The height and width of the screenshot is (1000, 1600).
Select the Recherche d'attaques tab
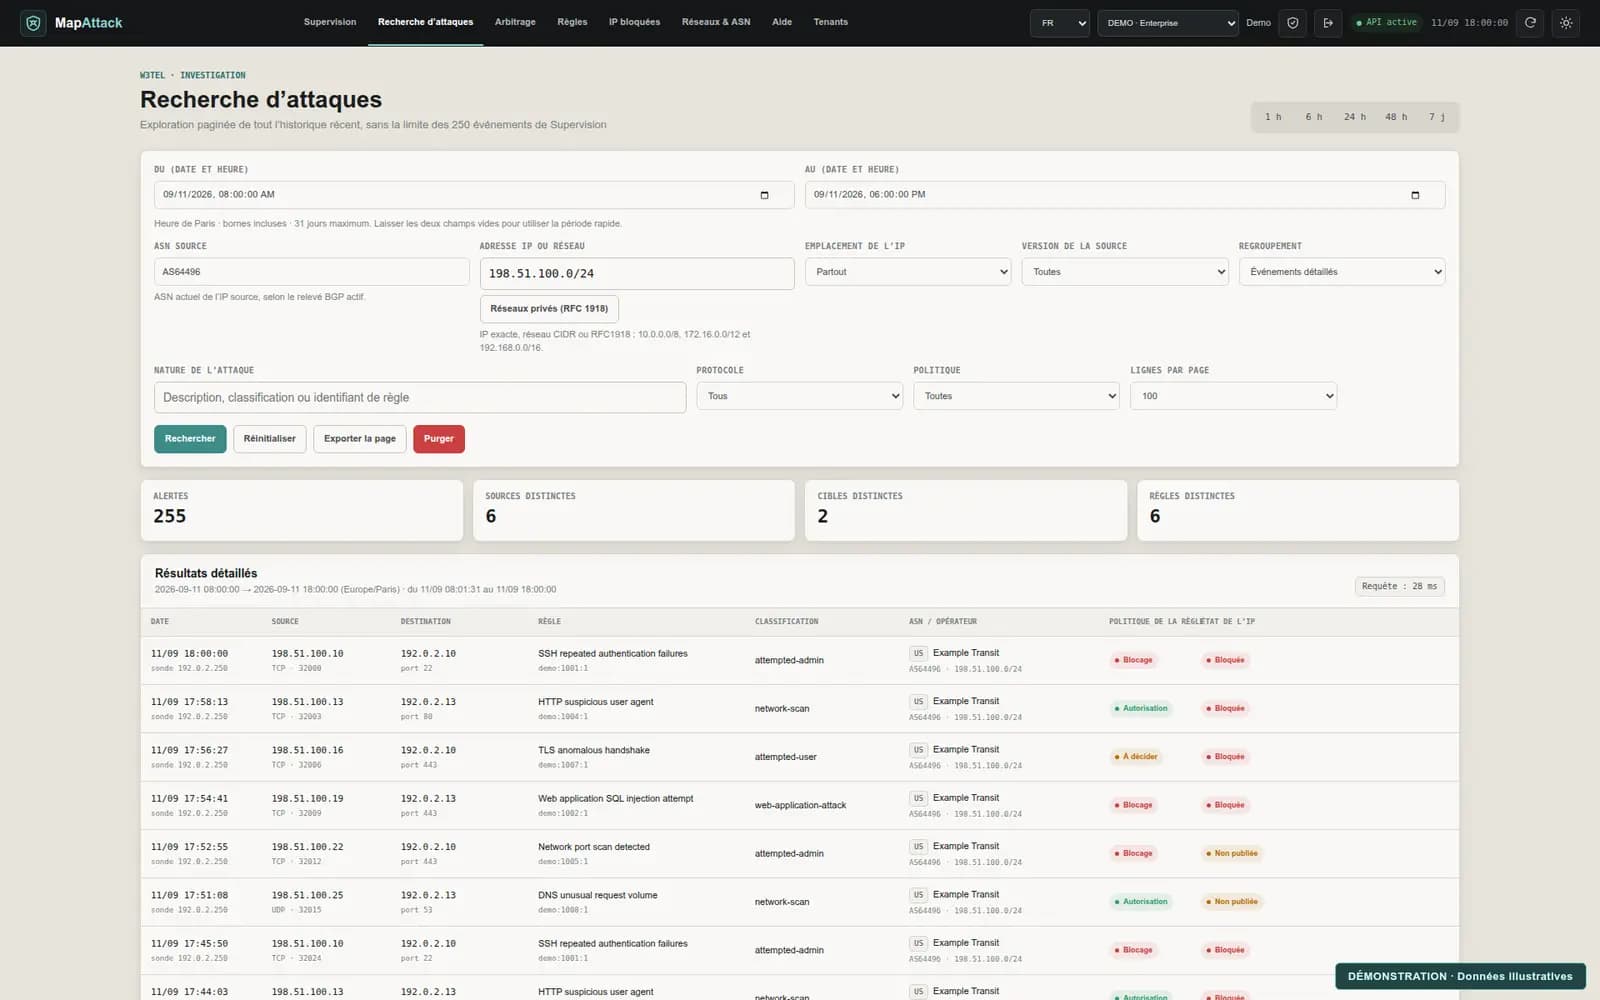[x=426, y=22]
